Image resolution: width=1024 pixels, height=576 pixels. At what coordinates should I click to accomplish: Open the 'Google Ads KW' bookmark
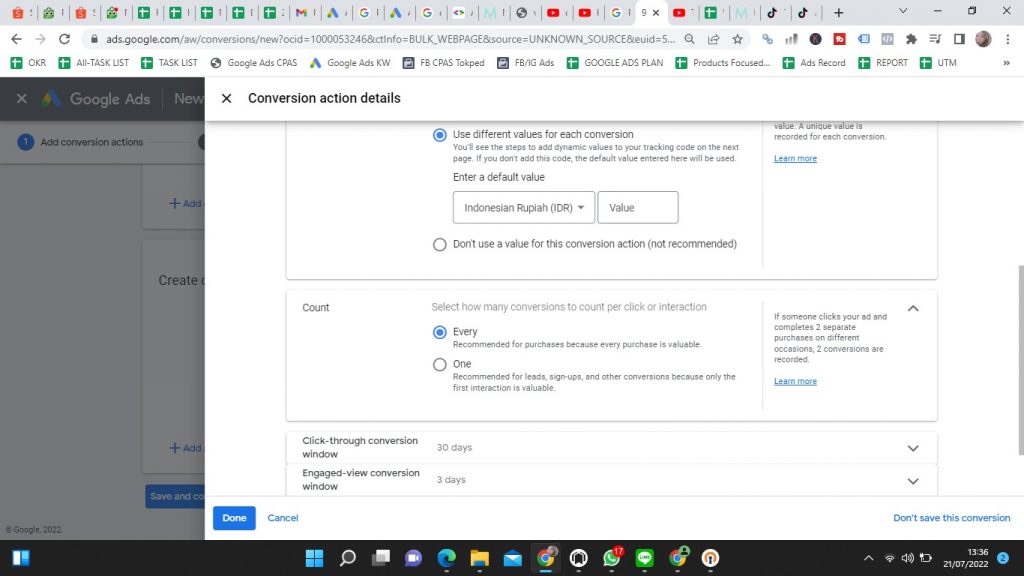pyautogui.click(x=350, y=63)
